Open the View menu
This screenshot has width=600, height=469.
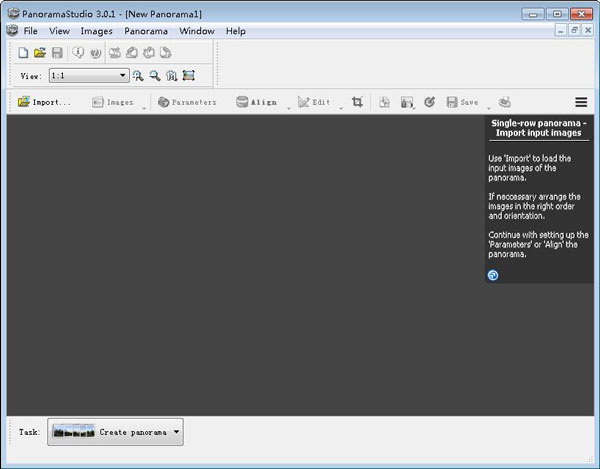[x=59, y=31]
